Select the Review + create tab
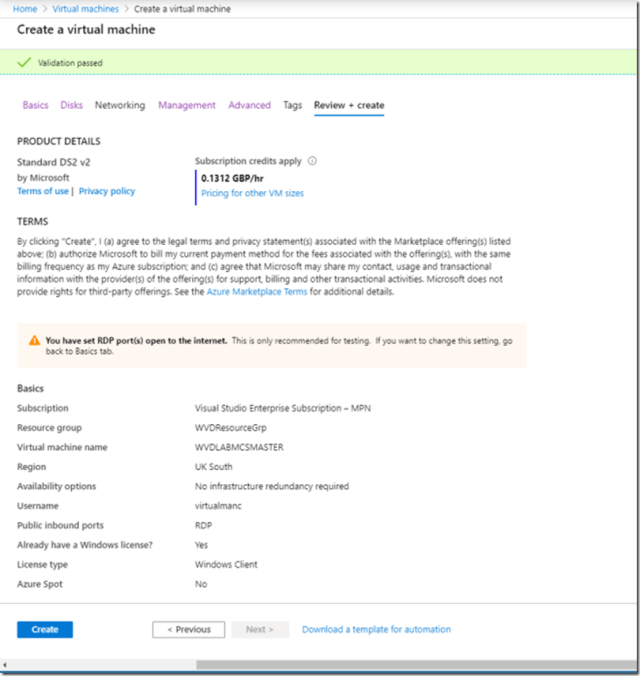This screenshot has width=640, height=676. [x=349, y=105]
